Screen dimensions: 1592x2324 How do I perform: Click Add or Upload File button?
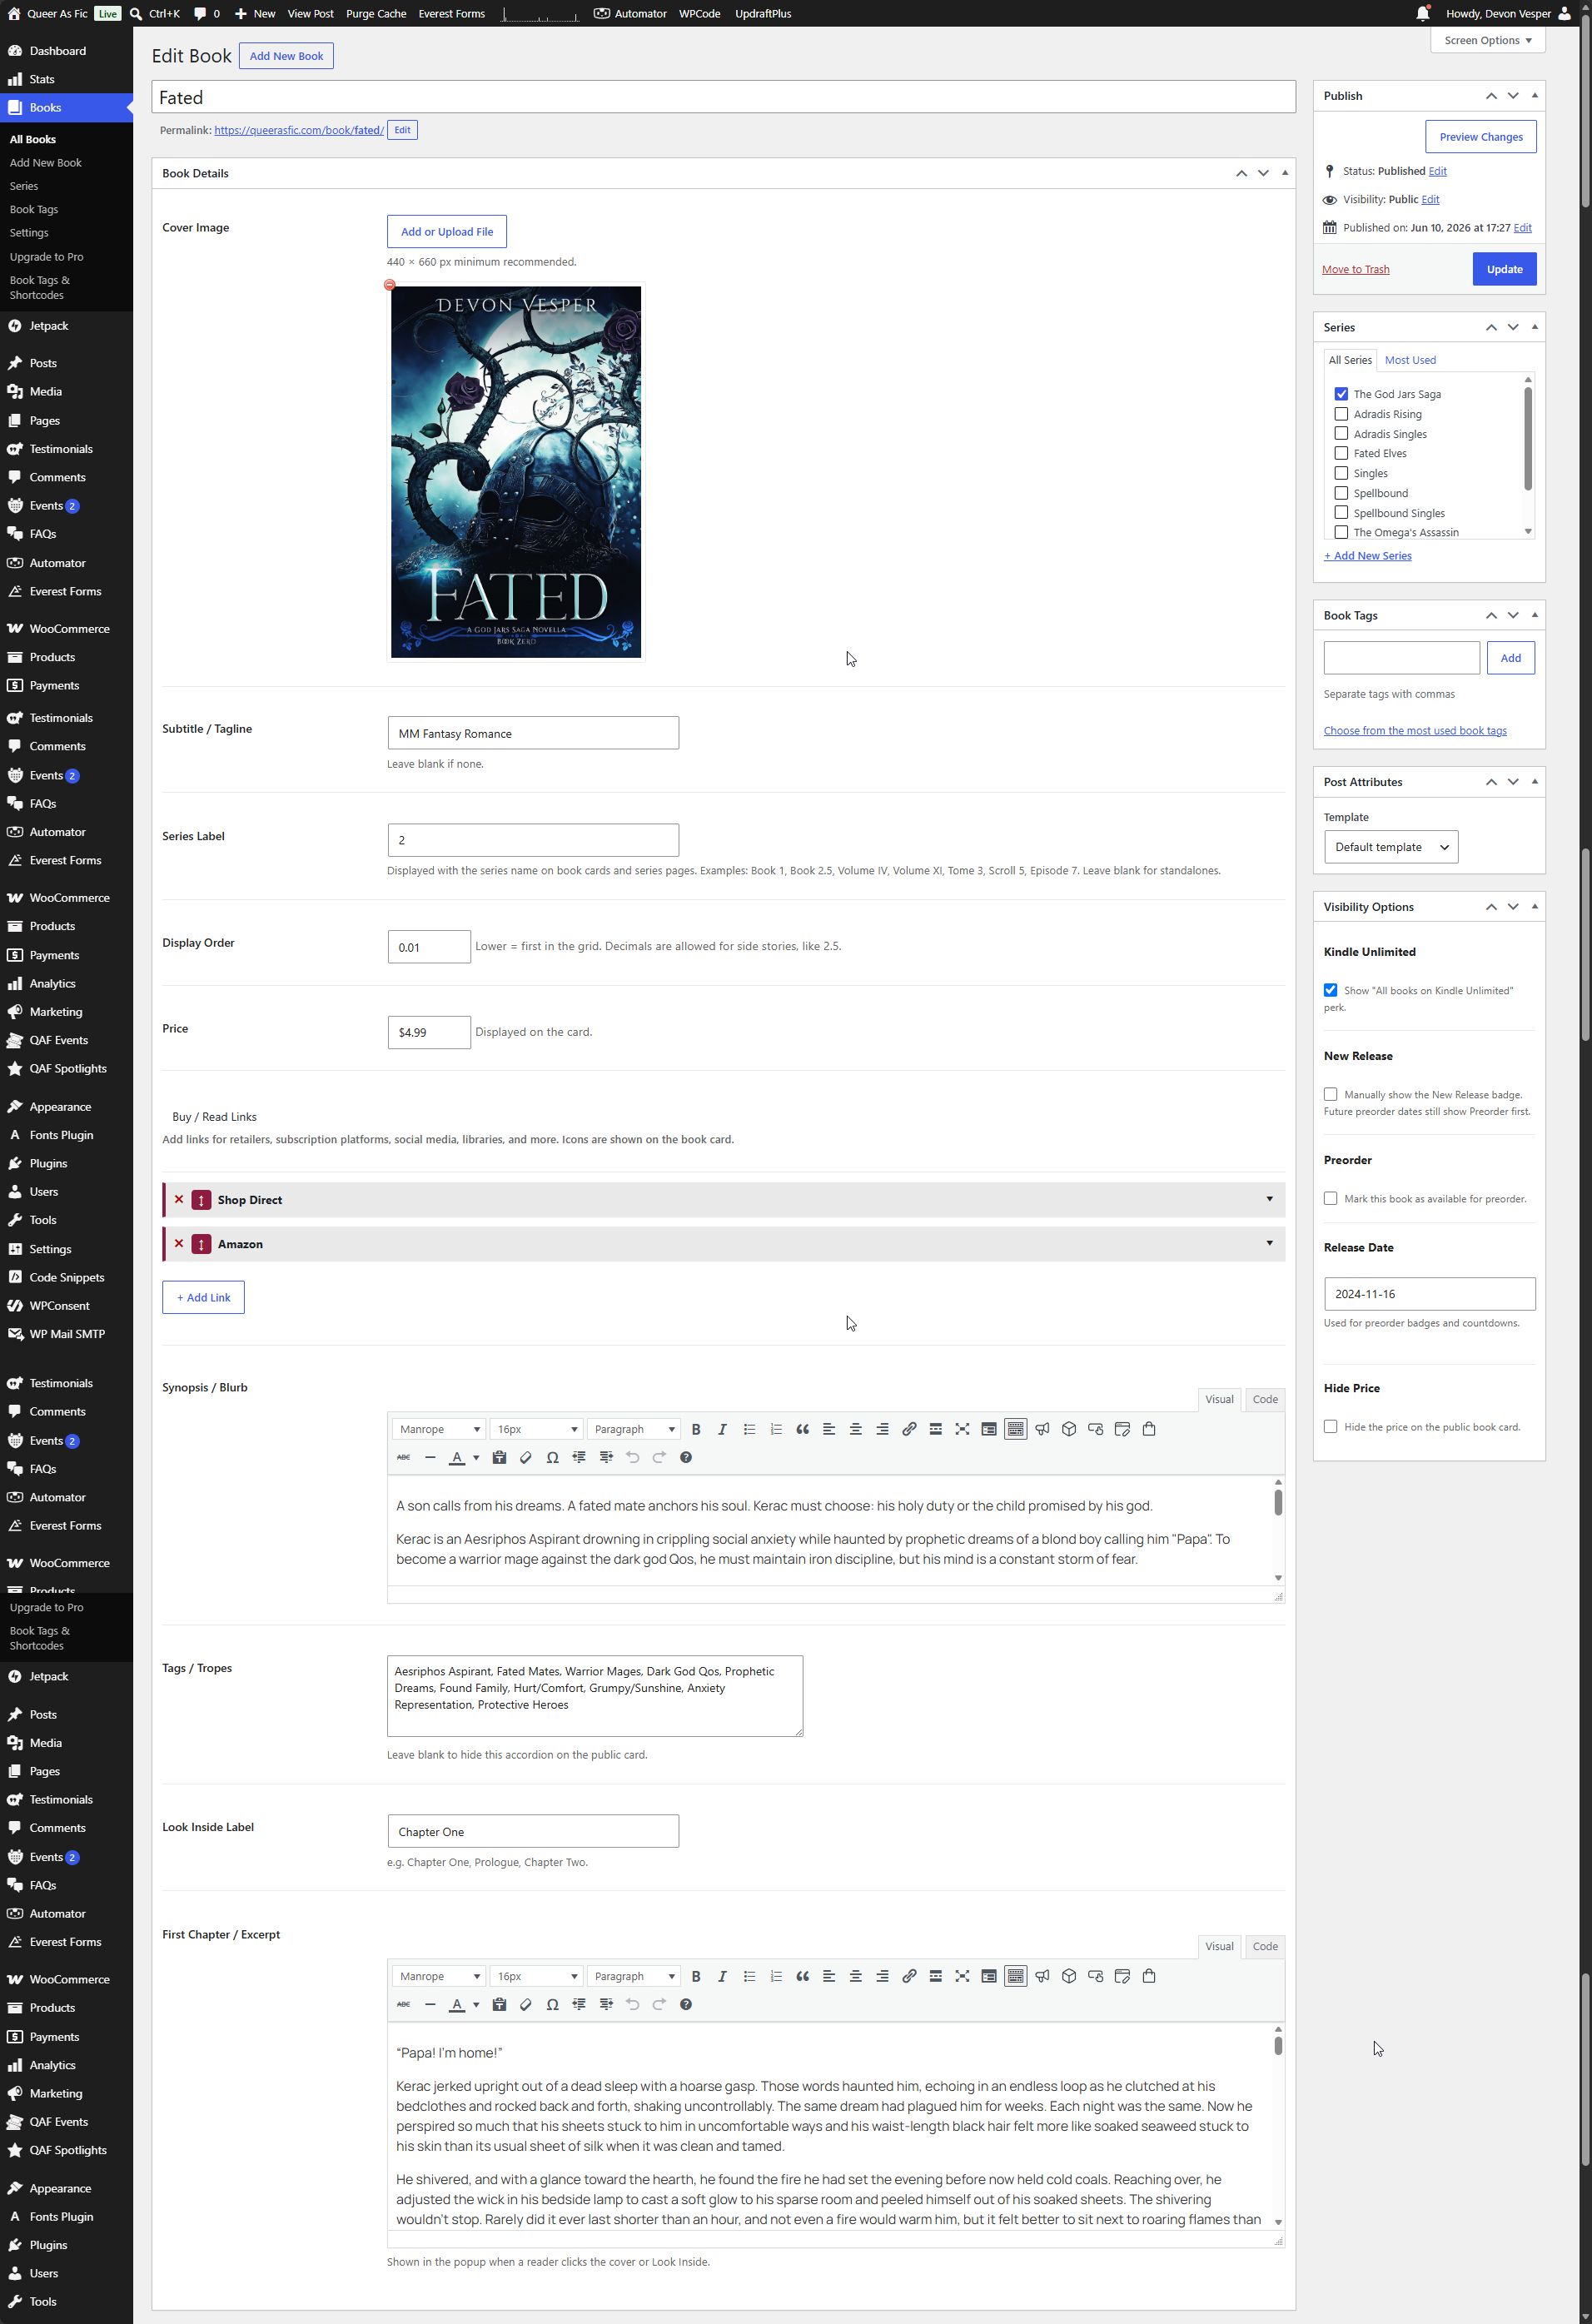click(x=447, y=231)
